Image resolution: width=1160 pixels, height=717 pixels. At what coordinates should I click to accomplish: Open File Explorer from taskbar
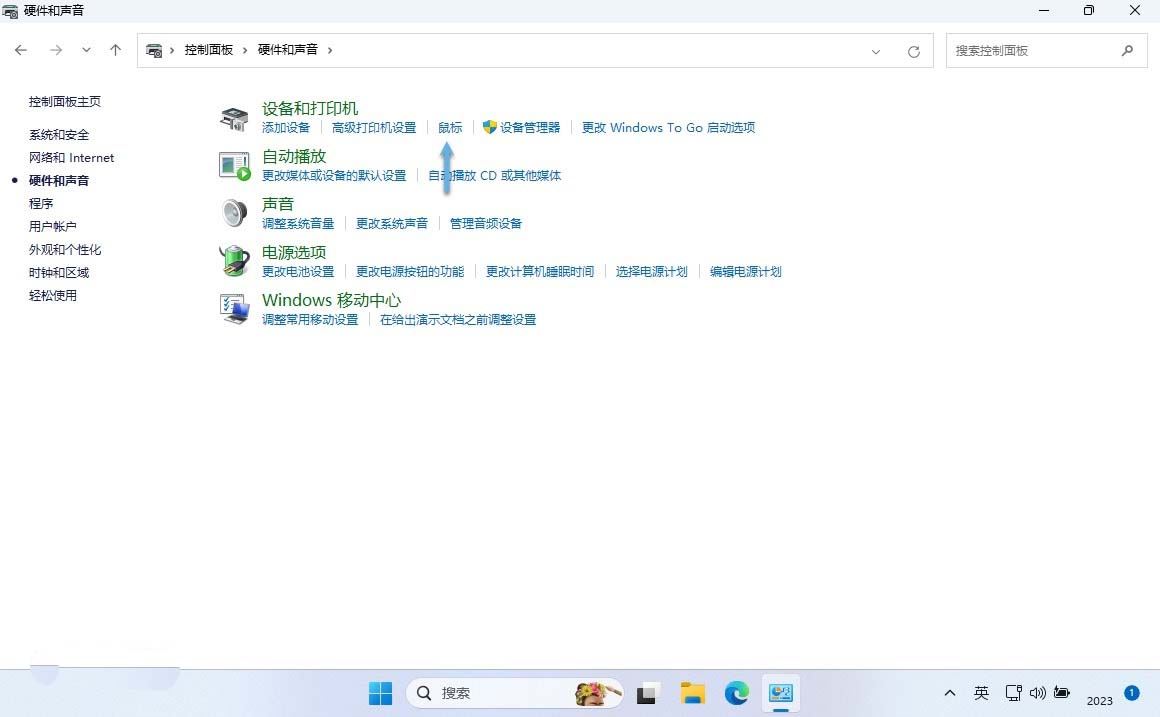pos(692,692)
